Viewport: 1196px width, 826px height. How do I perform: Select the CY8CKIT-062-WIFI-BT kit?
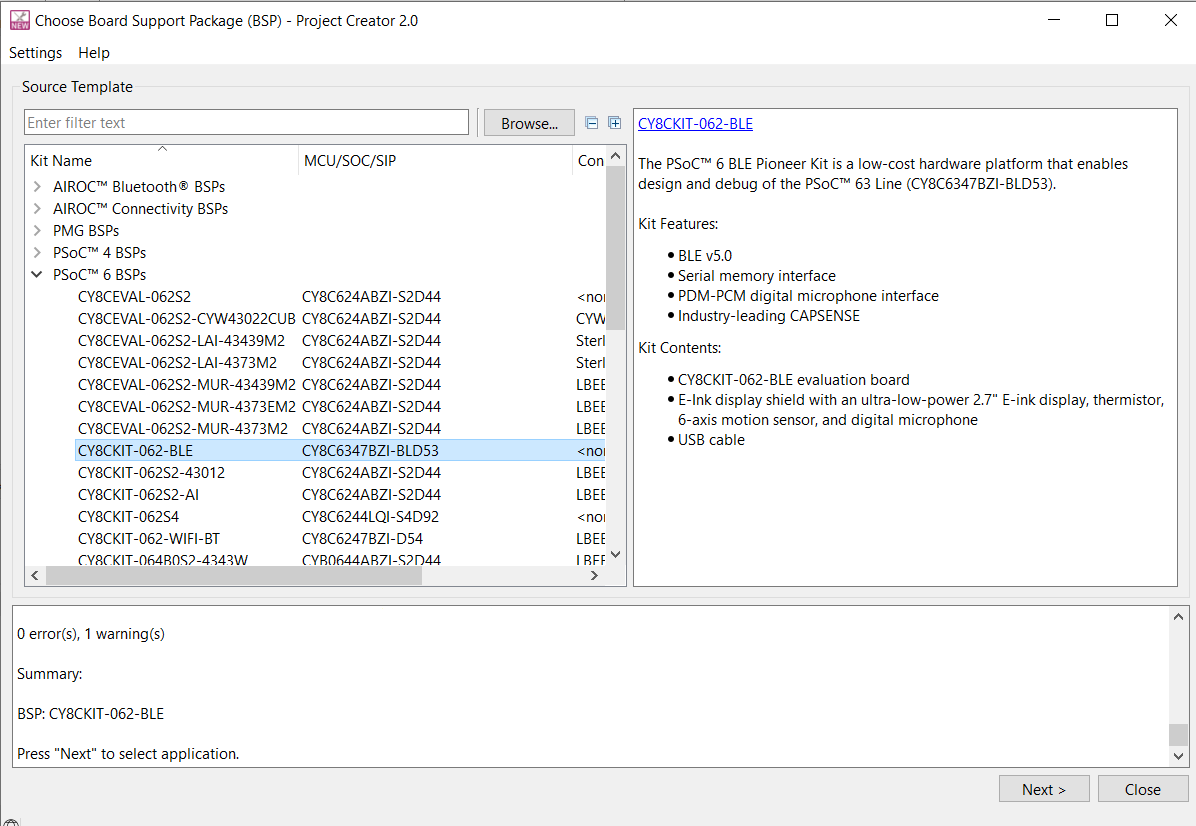click(149, 539)
